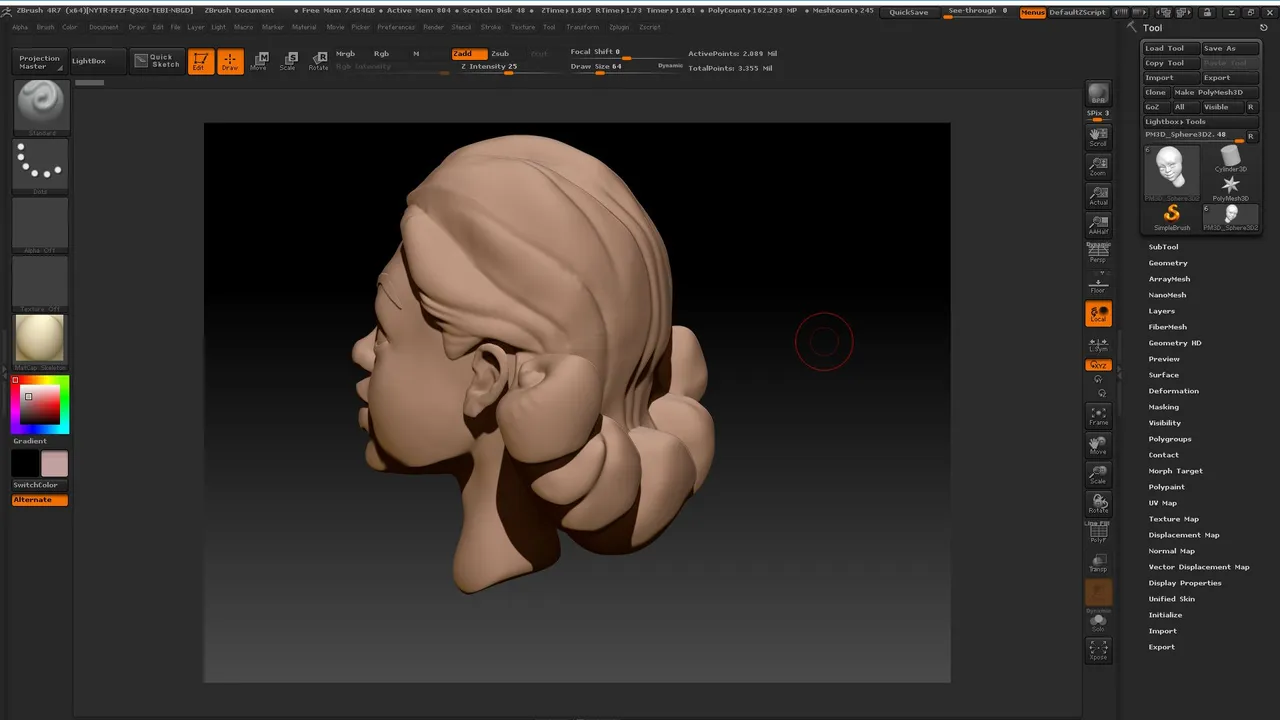Image resolution: width=1280 pixels, height=720 pixels.
Task: Click the Tool palette refresh icon
Action: point(1264,28)
